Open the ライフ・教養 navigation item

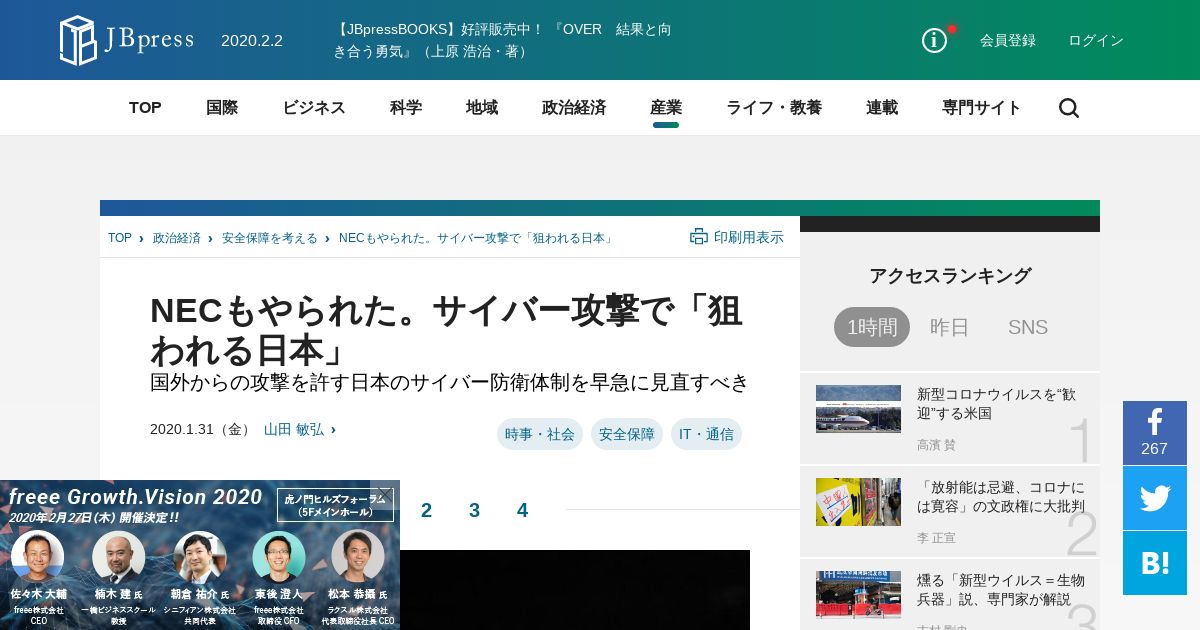click(x=774, y=108)
